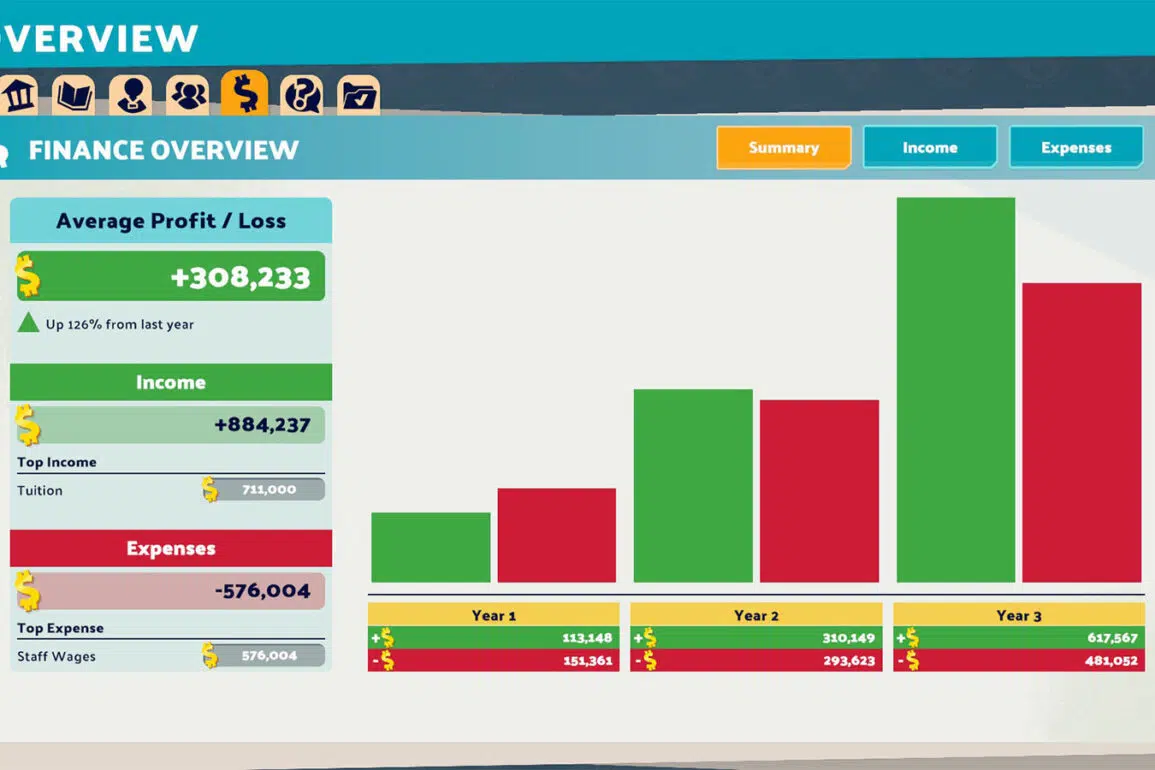Click the Year 3 green income bar
Image resolution: width=1155 pixels, height=770 pixels.
[x=955, y=390]
